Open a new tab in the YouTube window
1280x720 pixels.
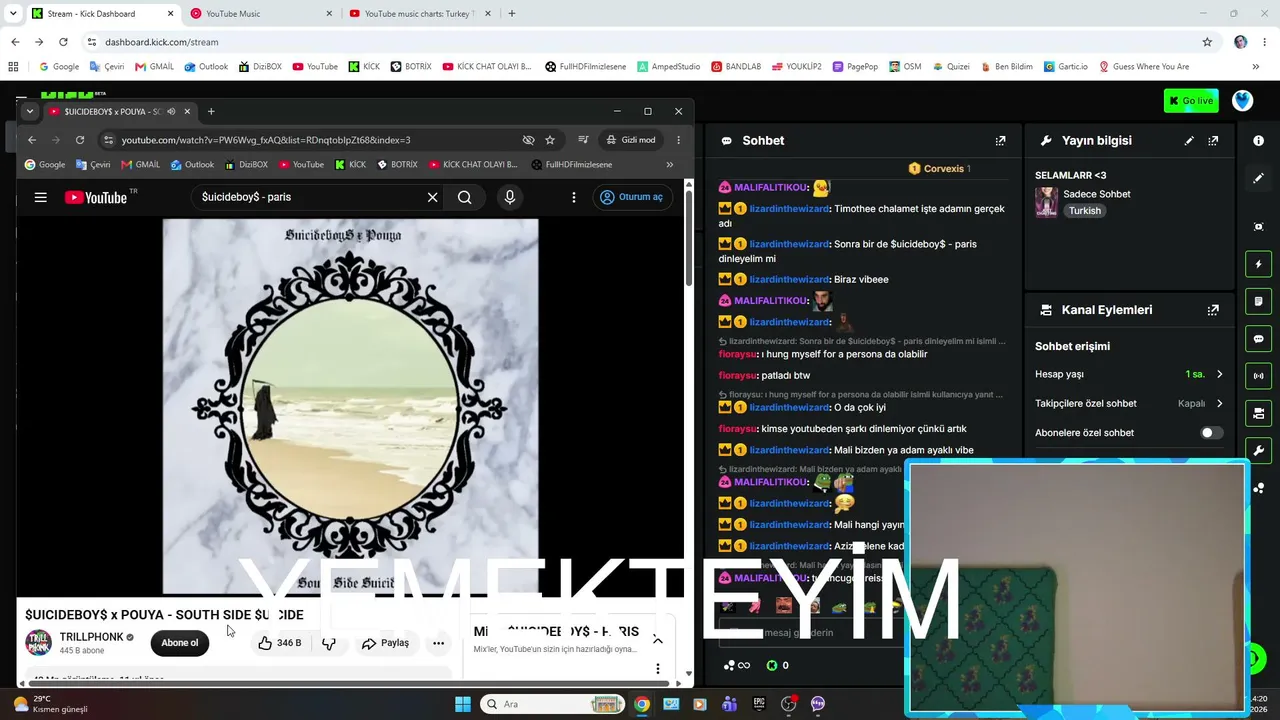pos(211,111)
